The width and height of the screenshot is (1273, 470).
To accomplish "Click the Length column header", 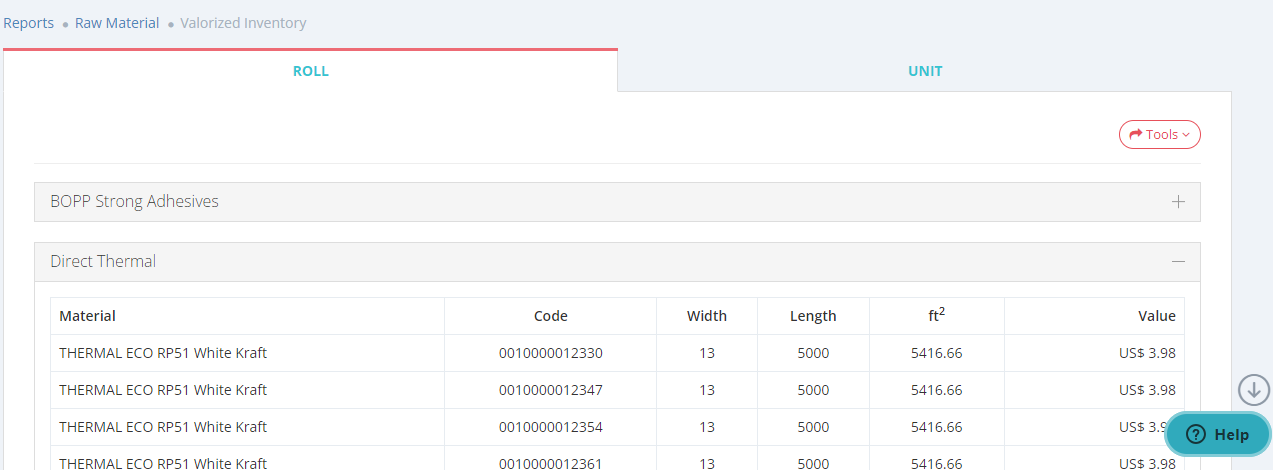I will point(812,316).
